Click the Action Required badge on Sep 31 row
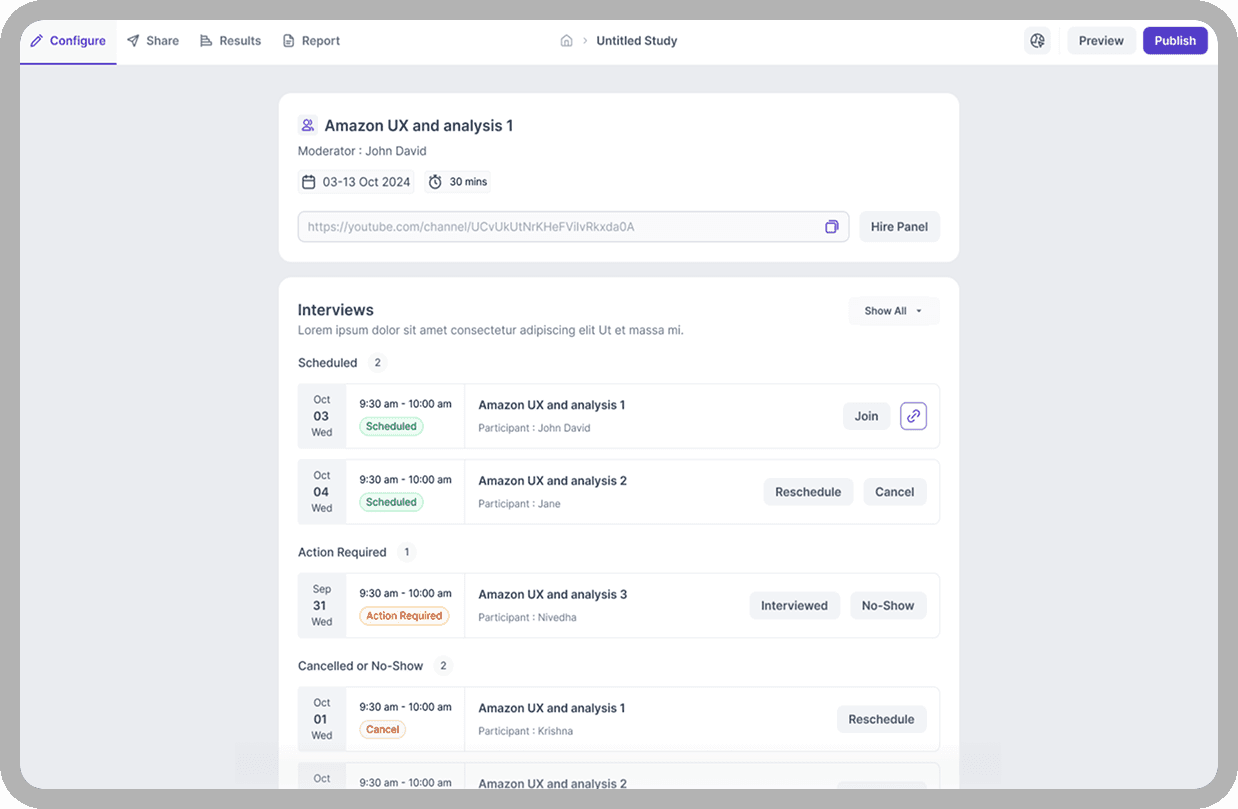The height and width of the screenshot is (809, 1238). pos(404,616)
